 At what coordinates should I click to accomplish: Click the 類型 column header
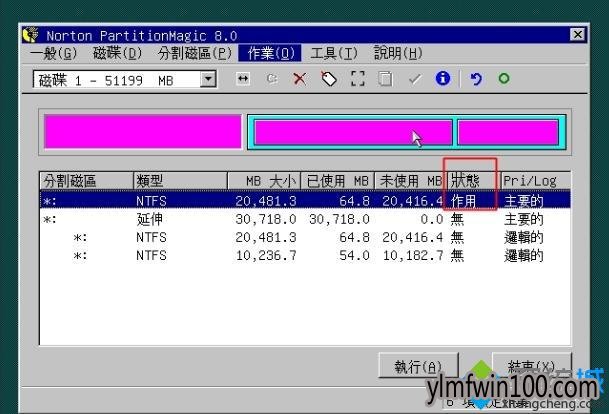point(180,181)
